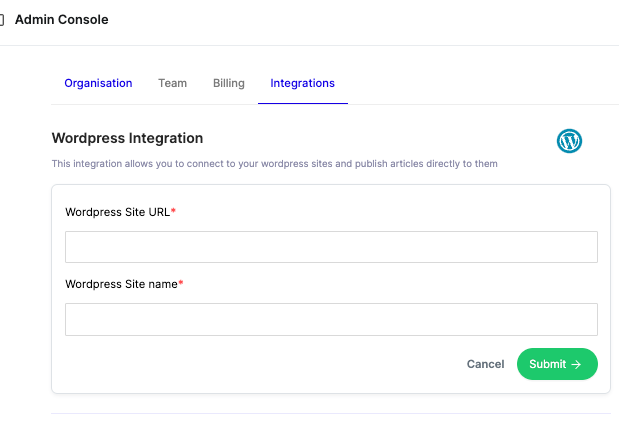Click the WordPress logo icon
Viewport: 619px width, 421px height.
[569, 141]
